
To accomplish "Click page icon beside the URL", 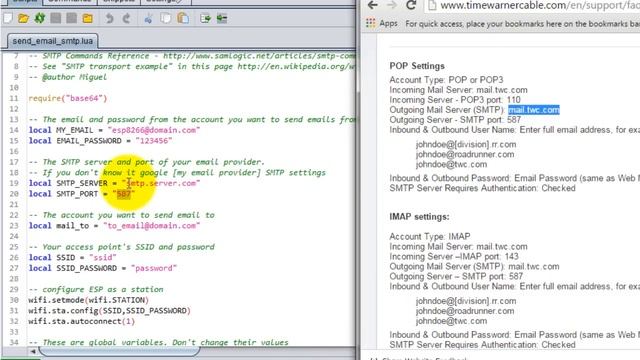I will [432, 6].
